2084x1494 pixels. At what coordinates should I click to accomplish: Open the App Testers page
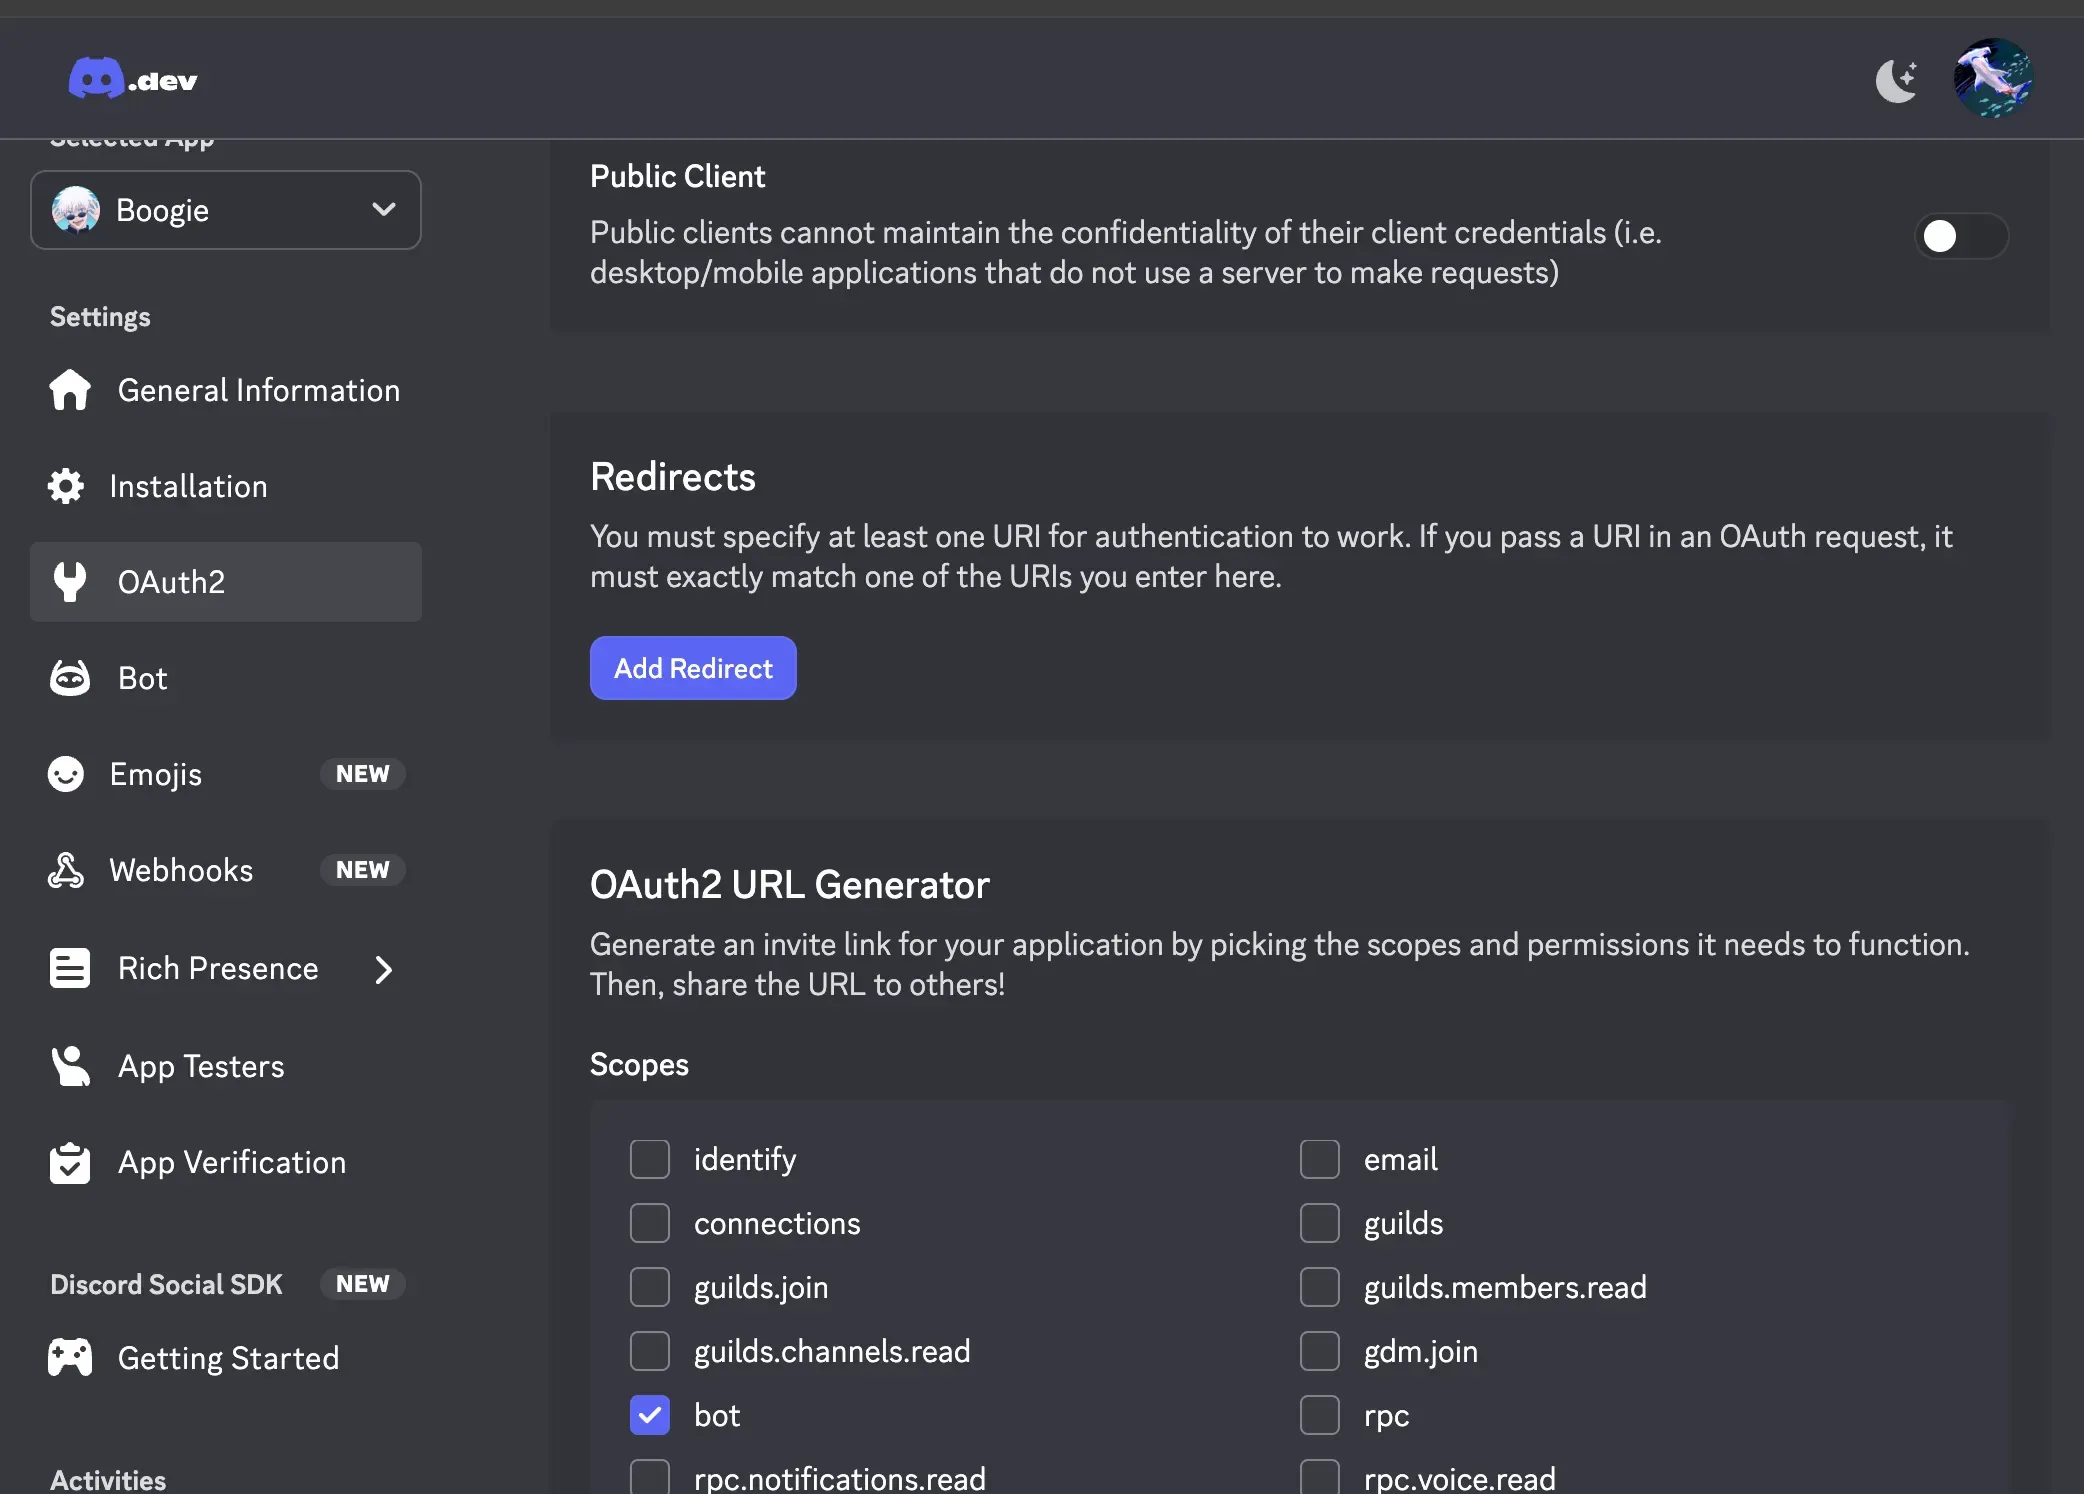click(200, 1066)
